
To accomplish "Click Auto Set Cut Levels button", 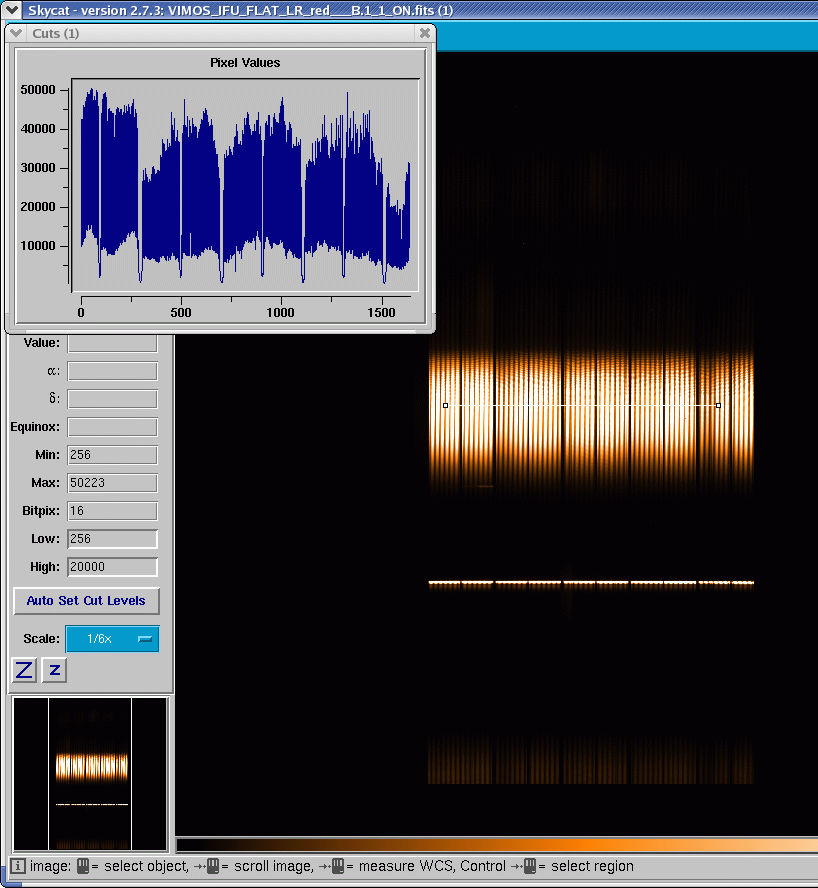I will pos(86,601).
